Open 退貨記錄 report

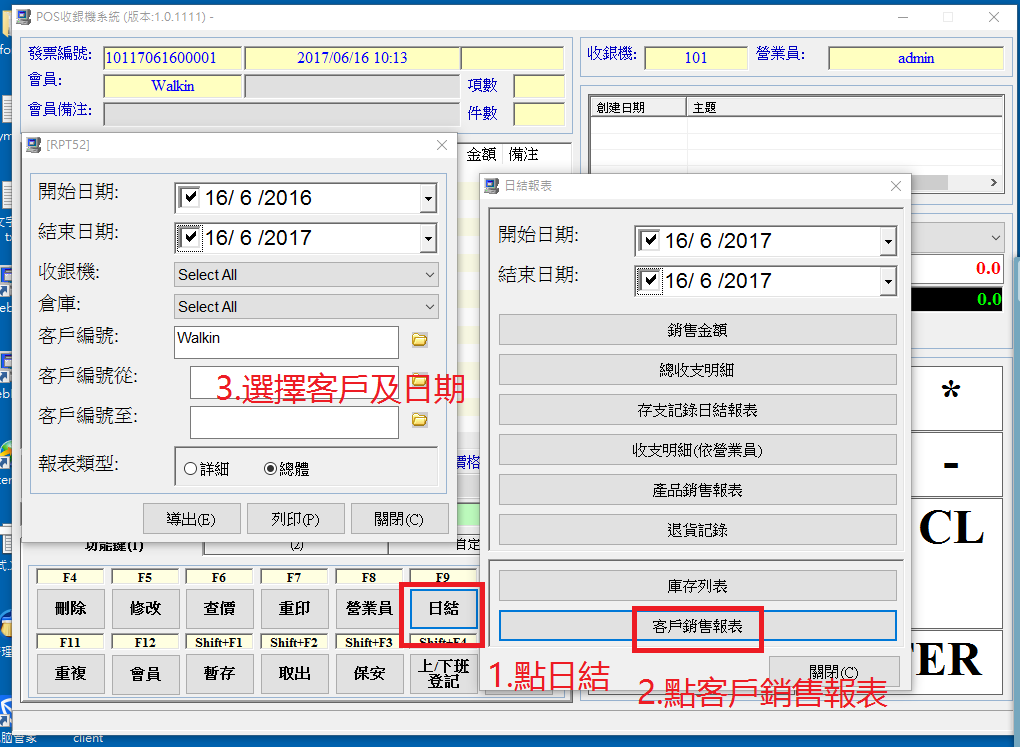(x=697, y=530)
